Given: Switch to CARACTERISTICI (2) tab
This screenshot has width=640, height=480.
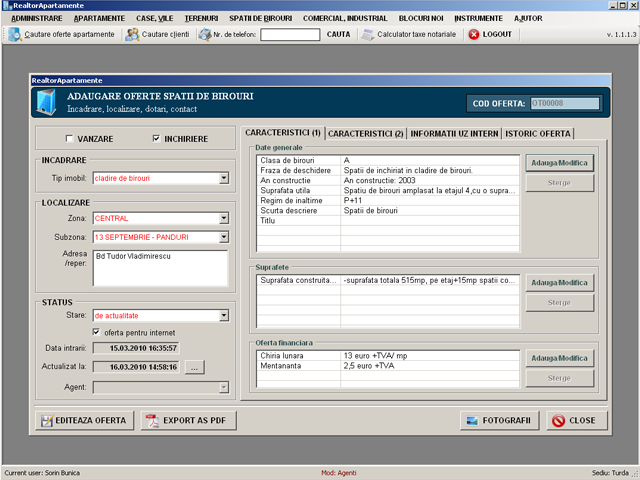Looking at the screenshot, I should coord(365,133).
